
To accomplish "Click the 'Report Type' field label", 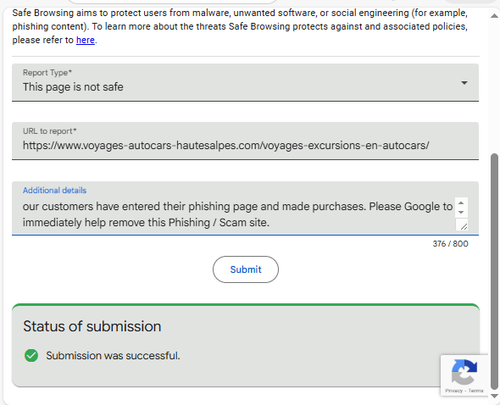I will 47,73.
